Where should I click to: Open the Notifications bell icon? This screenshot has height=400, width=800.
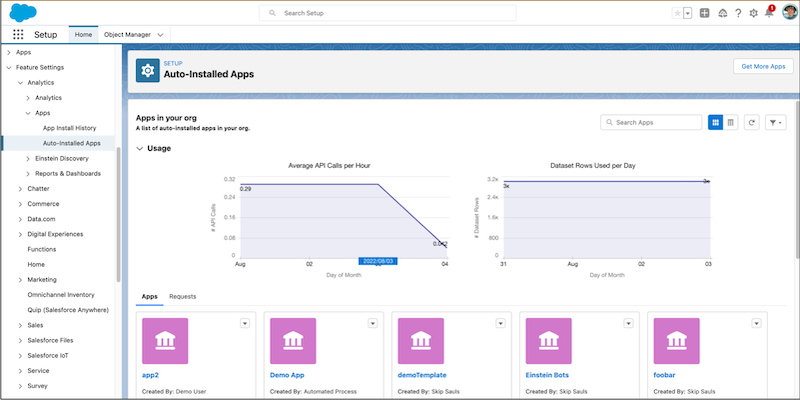coord(769,13)
